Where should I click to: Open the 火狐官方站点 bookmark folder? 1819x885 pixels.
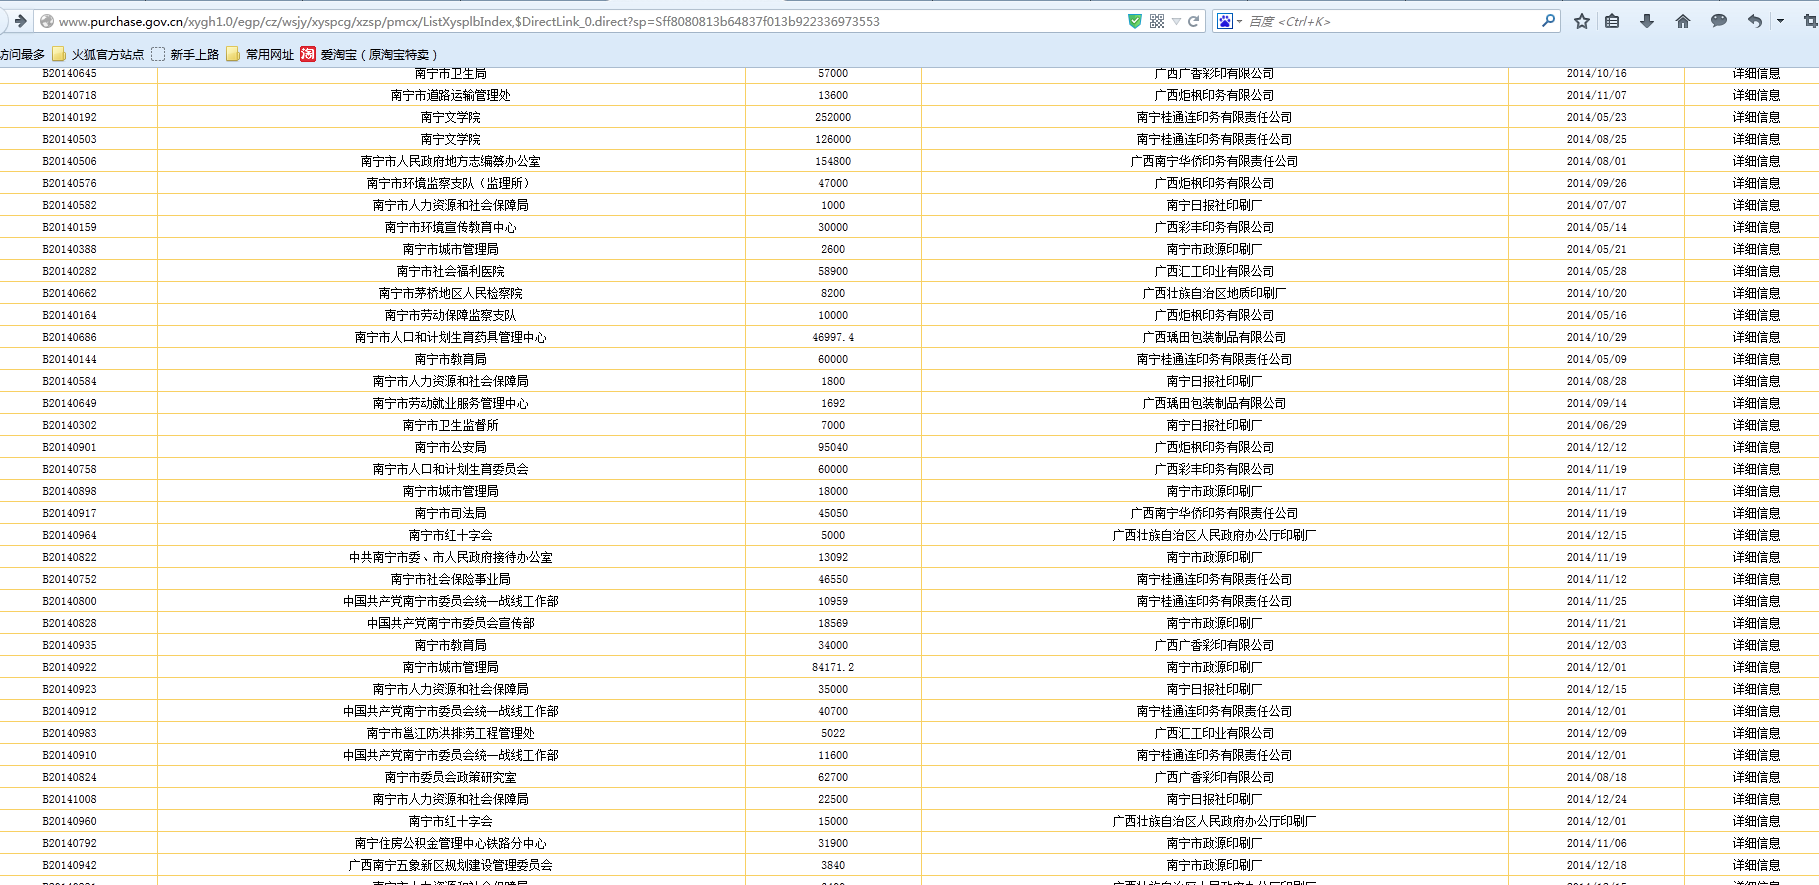pos(98,54)
